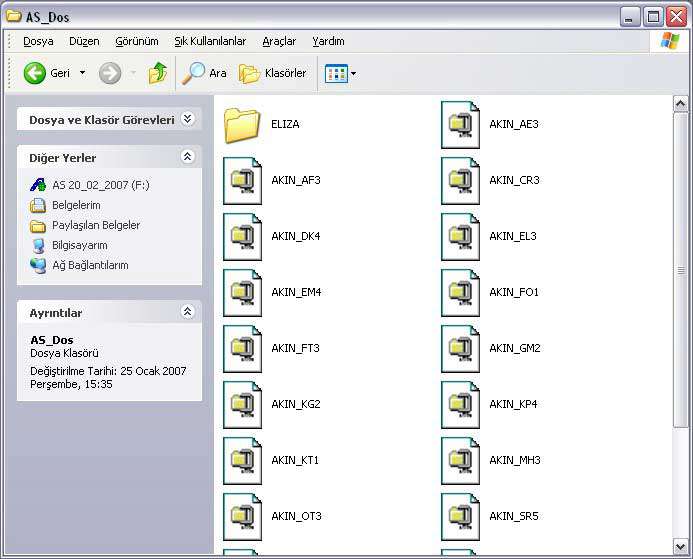
Task: Open the views dropdown arrow
Action: [x=354, y=73]
